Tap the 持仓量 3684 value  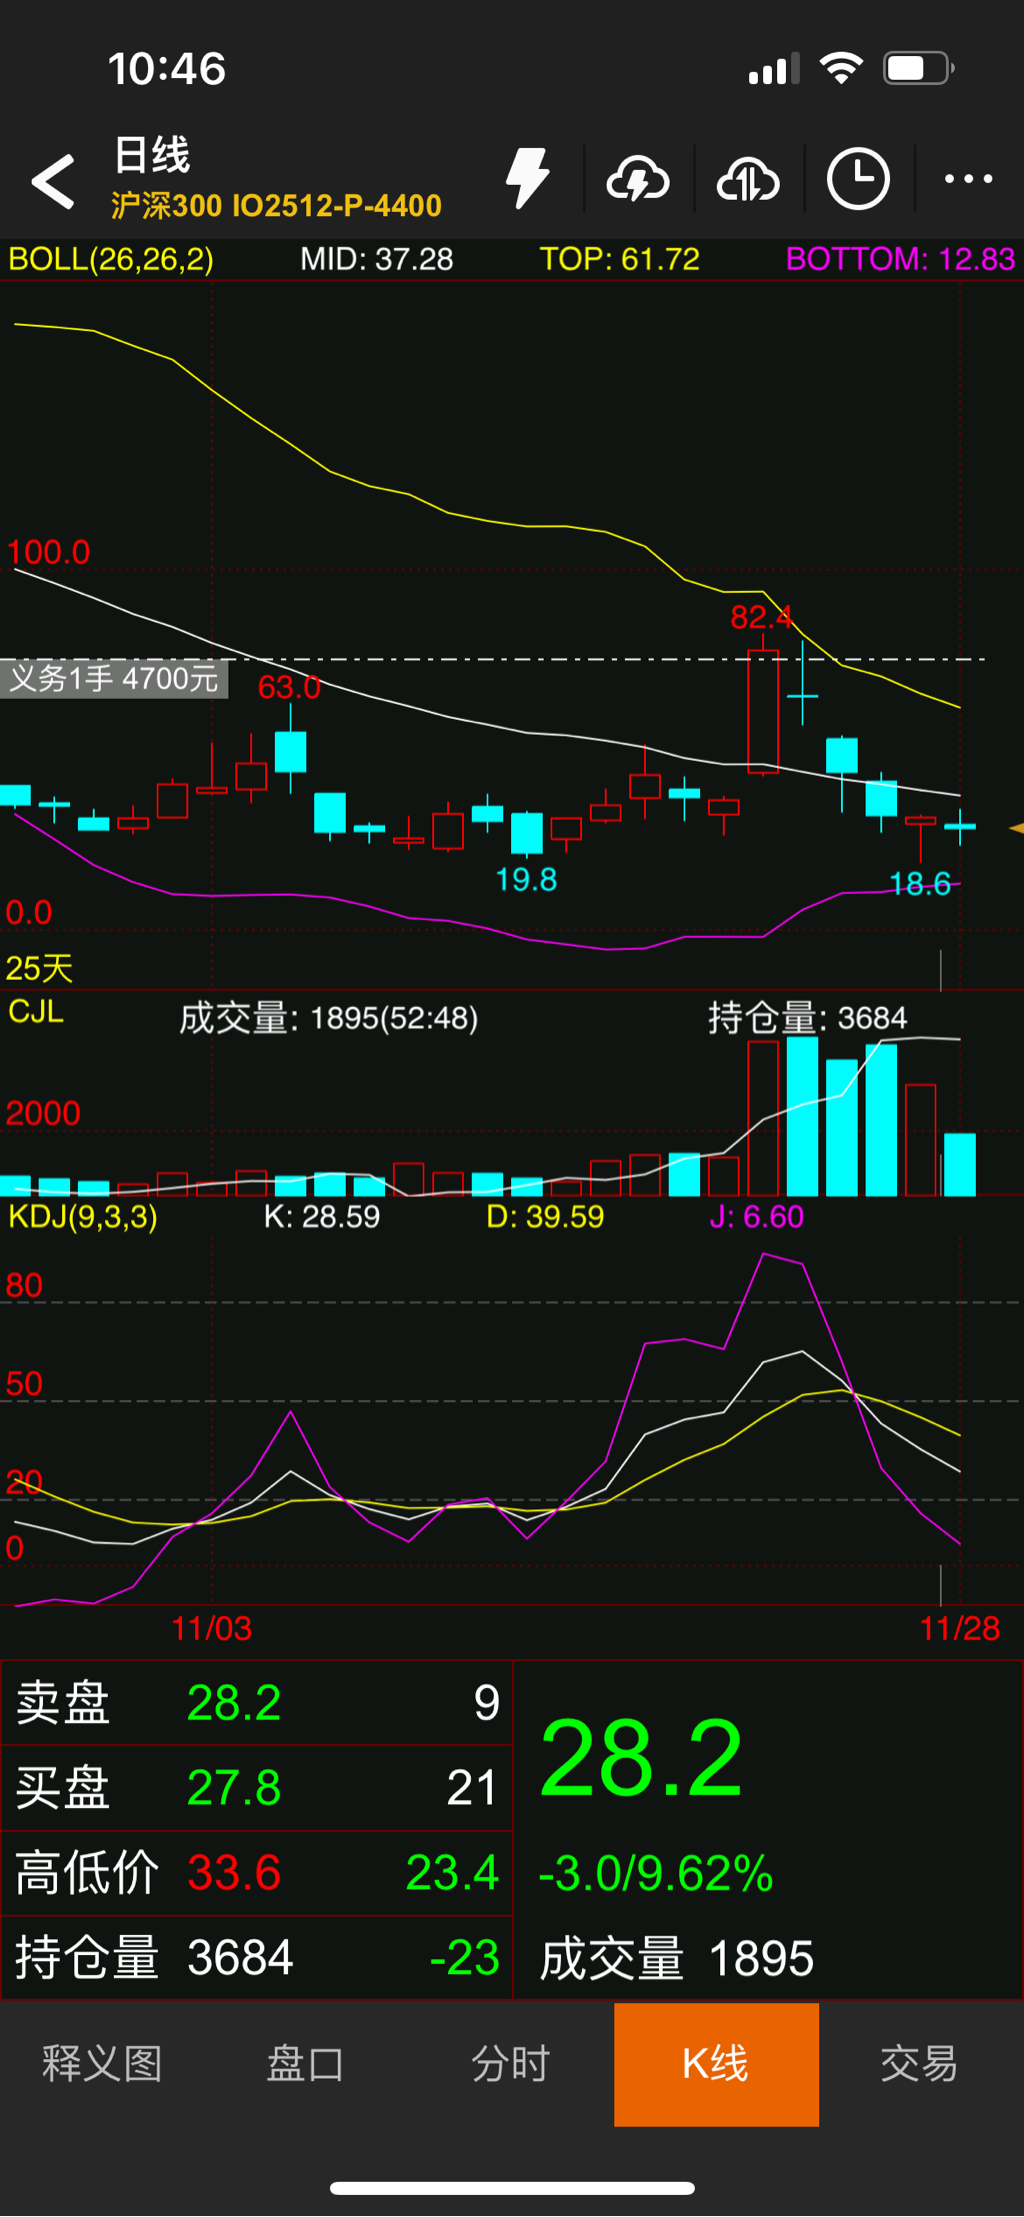[240, 1958]
